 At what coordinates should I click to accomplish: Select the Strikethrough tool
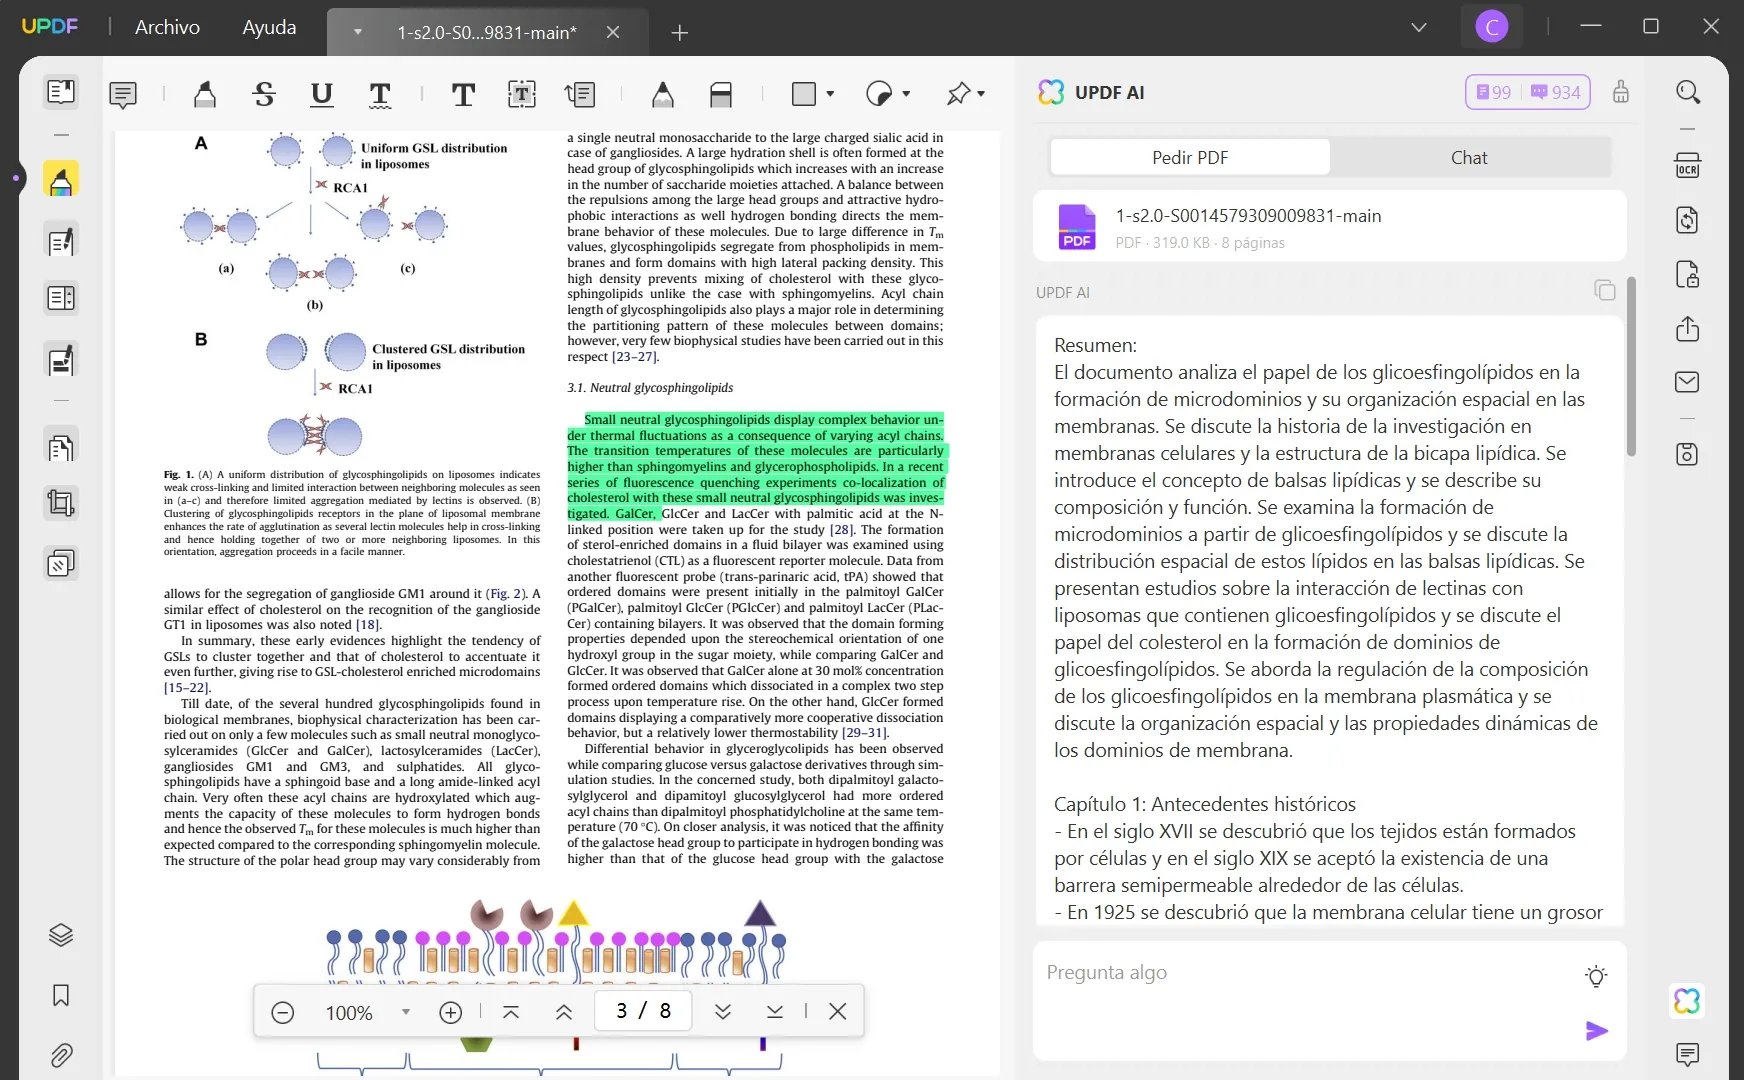(x=264, y=95)
